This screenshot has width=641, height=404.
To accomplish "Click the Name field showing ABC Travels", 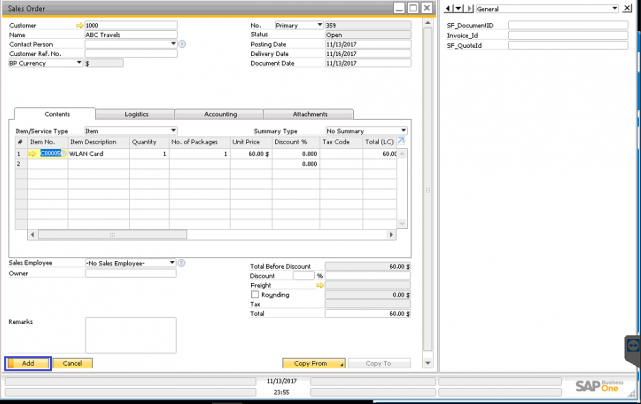I will point(131,35).
